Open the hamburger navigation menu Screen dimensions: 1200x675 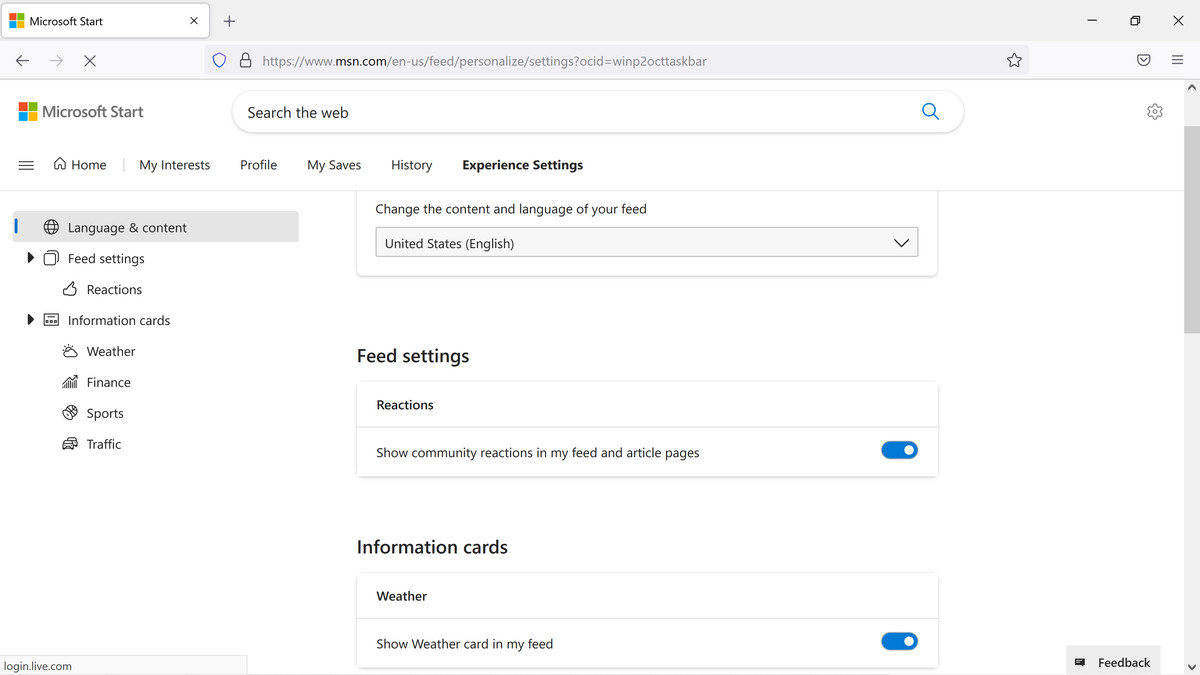tap(27, 165)
